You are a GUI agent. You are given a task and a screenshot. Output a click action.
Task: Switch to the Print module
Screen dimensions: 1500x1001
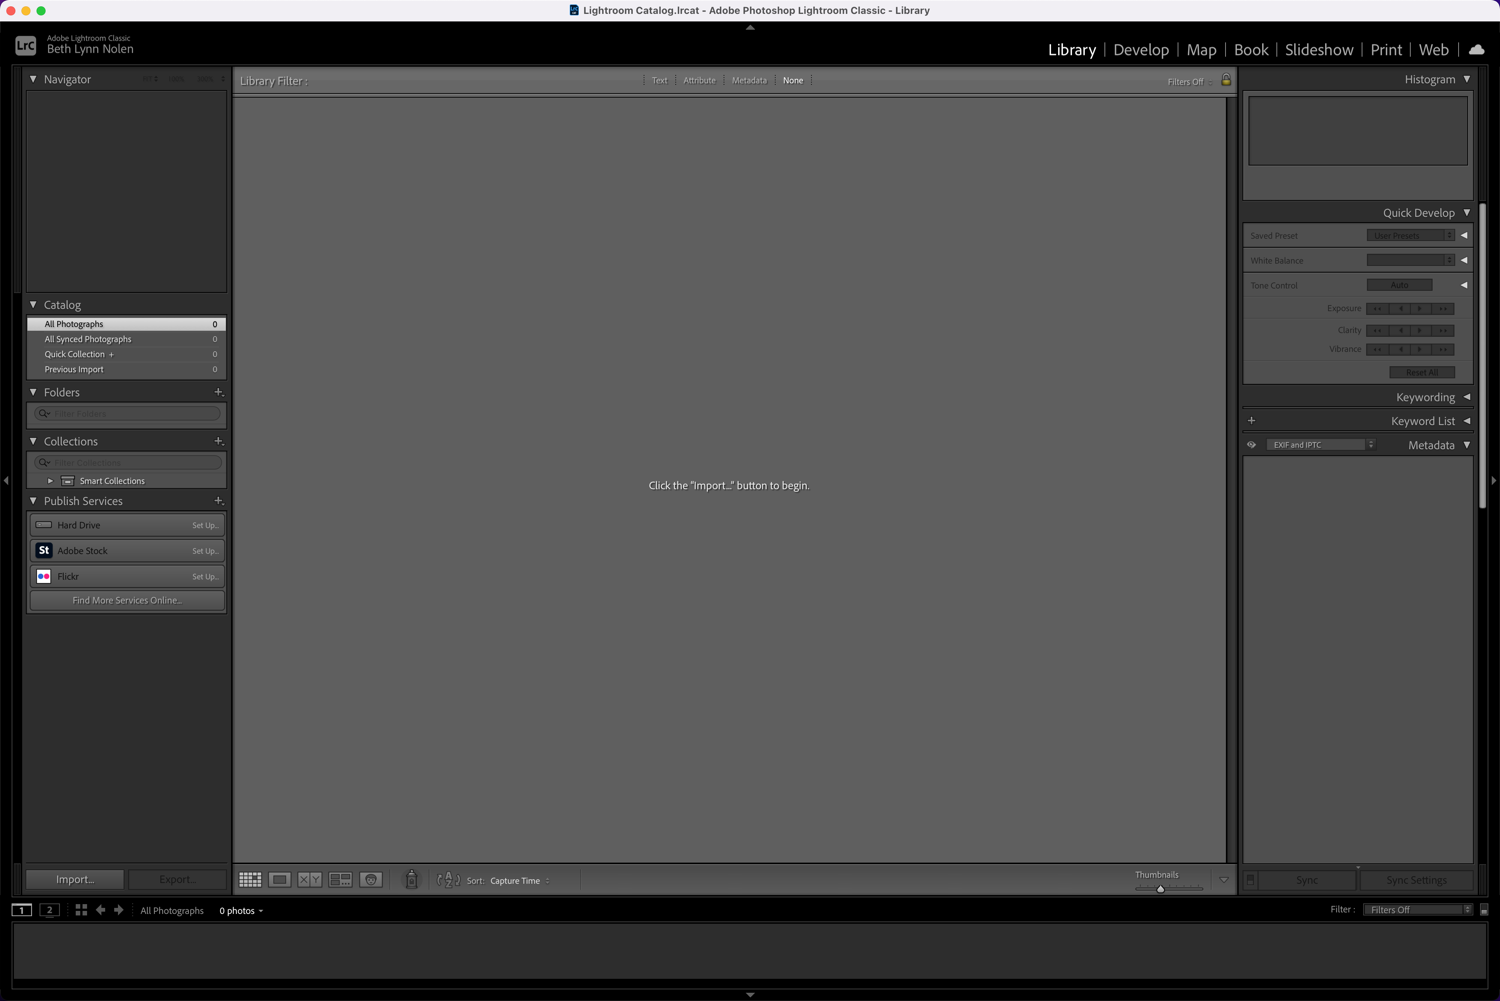[1386, 49]
